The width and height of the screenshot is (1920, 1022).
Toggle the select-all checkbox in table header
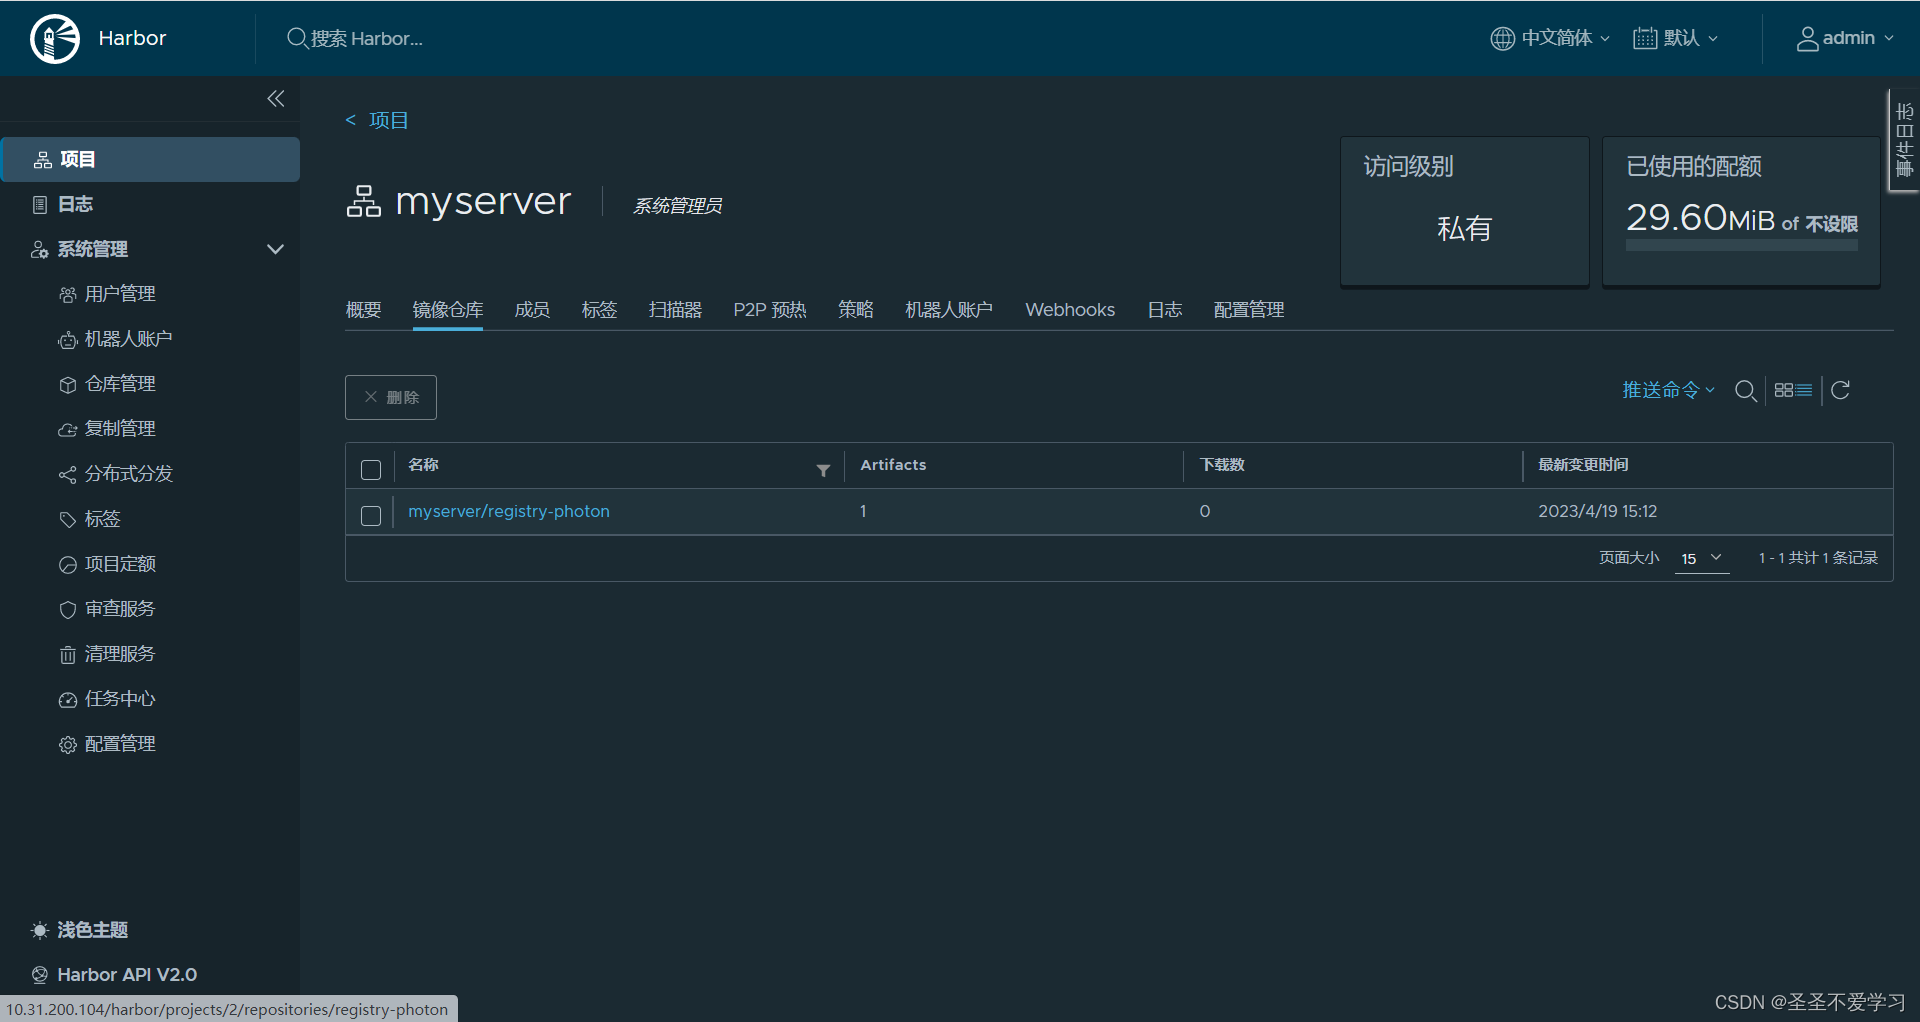(371, 470)
